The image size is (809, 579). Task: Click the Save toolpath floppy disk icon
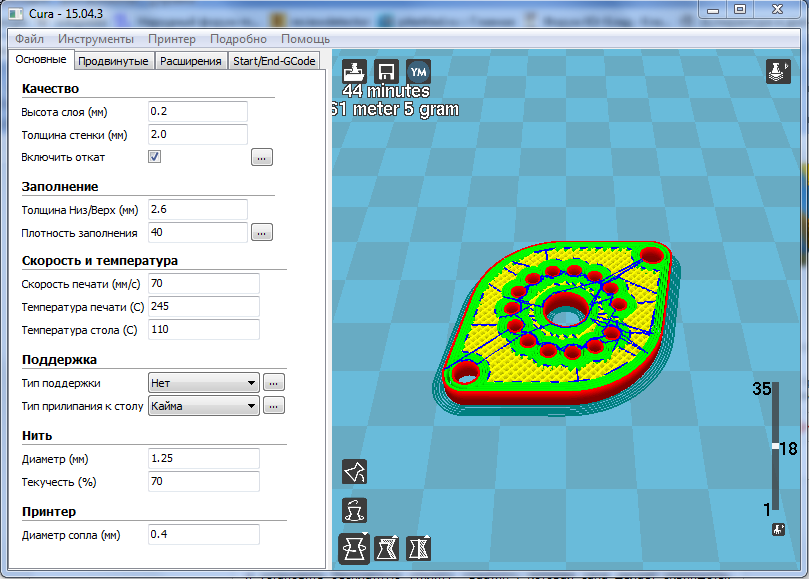[386, 71]
